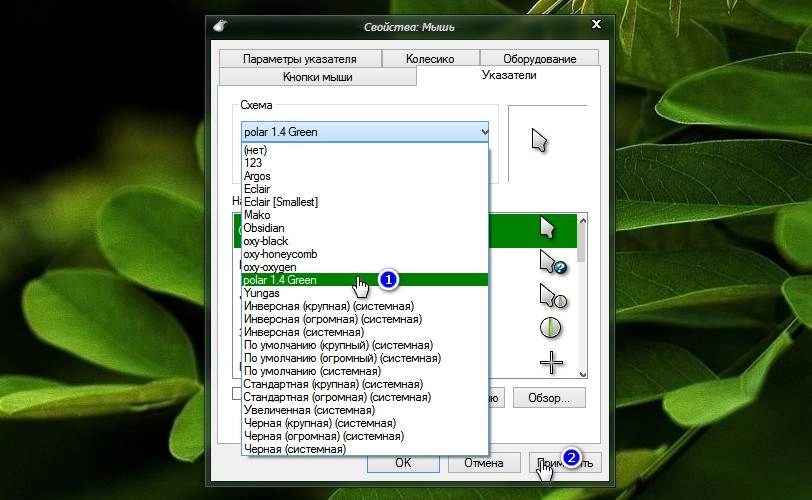Select Инверсная (крупная) (системная) scheme
This screenshot has width=812, height=500.
(x=365, y=306)
